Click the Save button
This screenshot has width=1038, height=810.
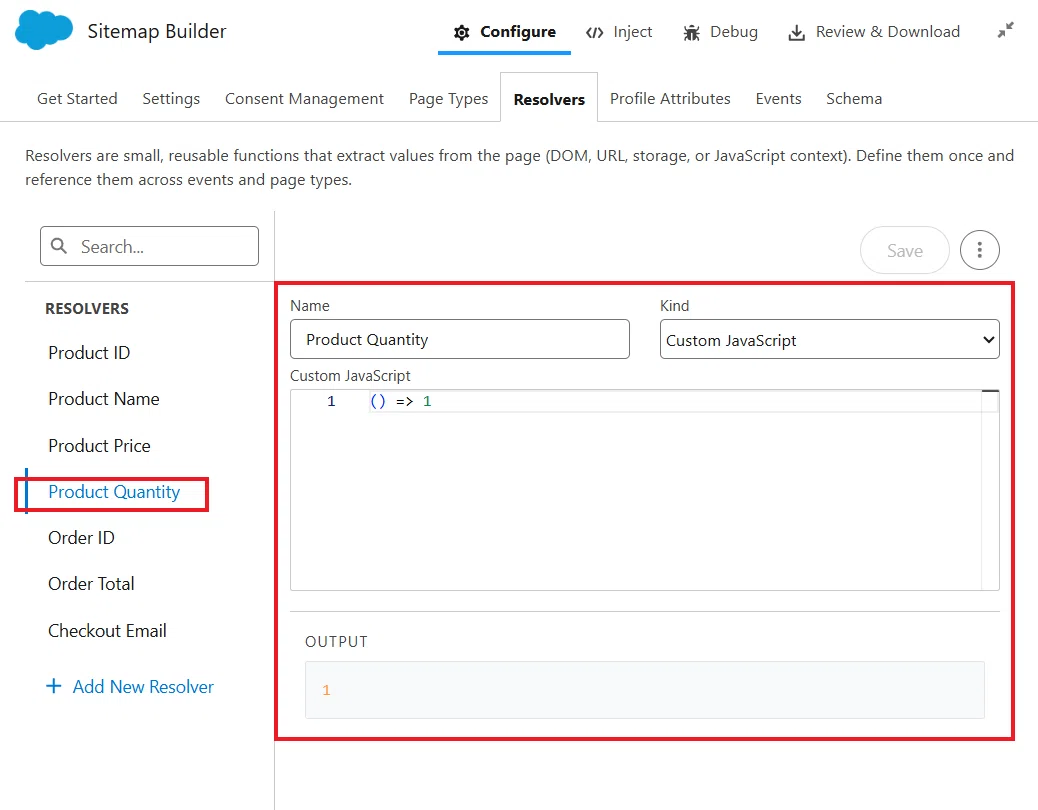pos(905,250)
